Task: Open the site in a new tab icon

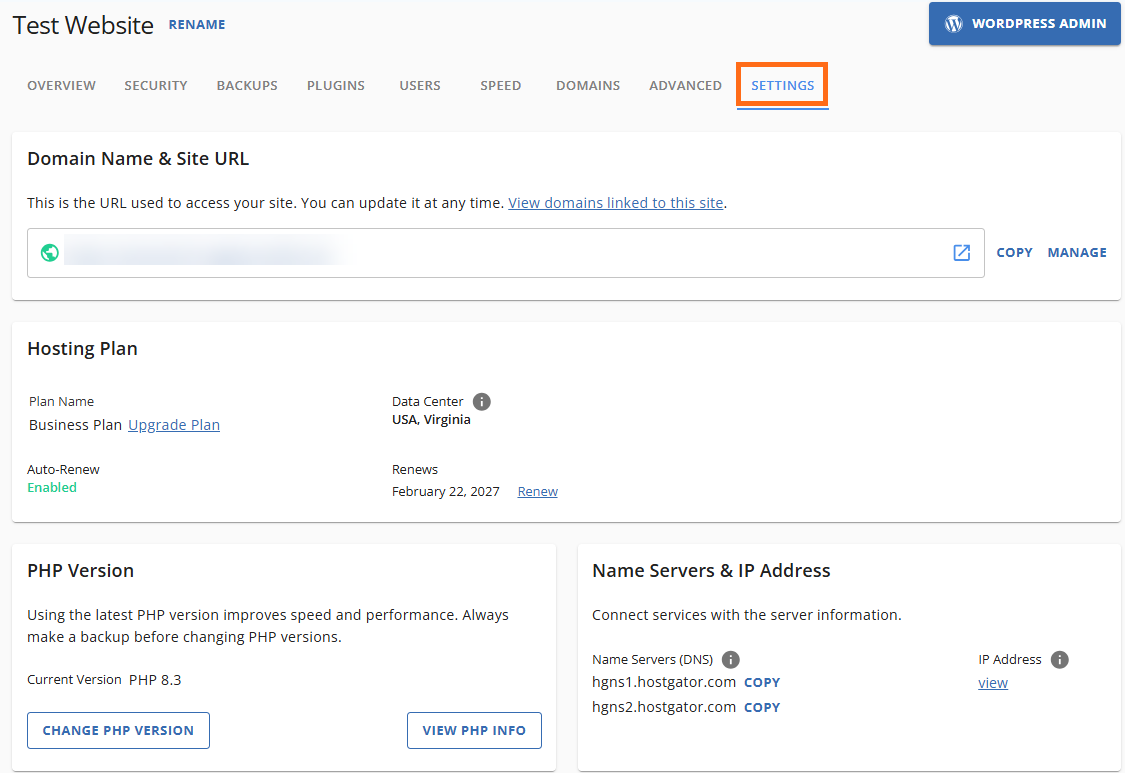Action: tap(961, 253)
